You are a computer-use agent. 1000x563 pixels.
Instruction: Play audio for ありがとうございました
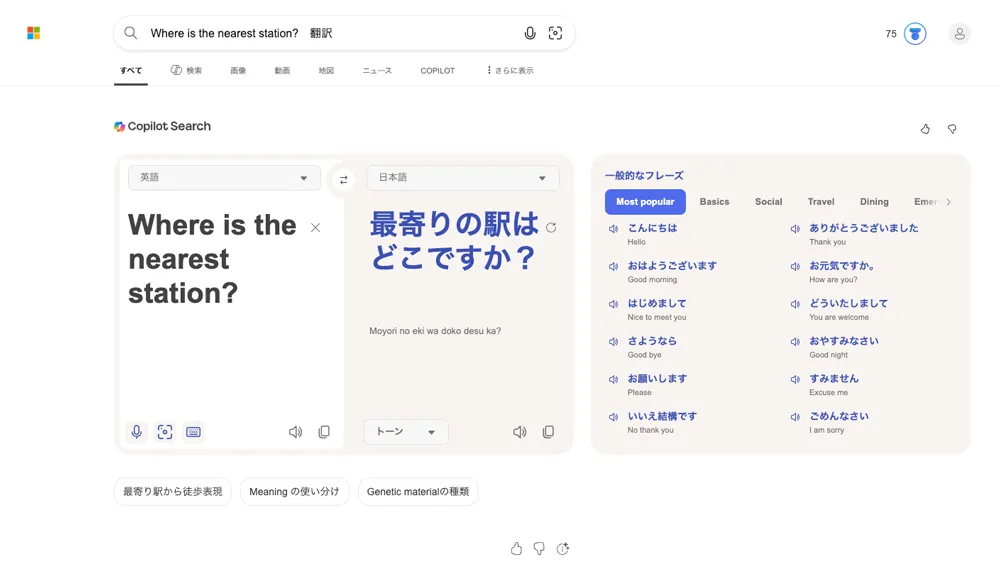pyautogui.click(x=795, y=228)
